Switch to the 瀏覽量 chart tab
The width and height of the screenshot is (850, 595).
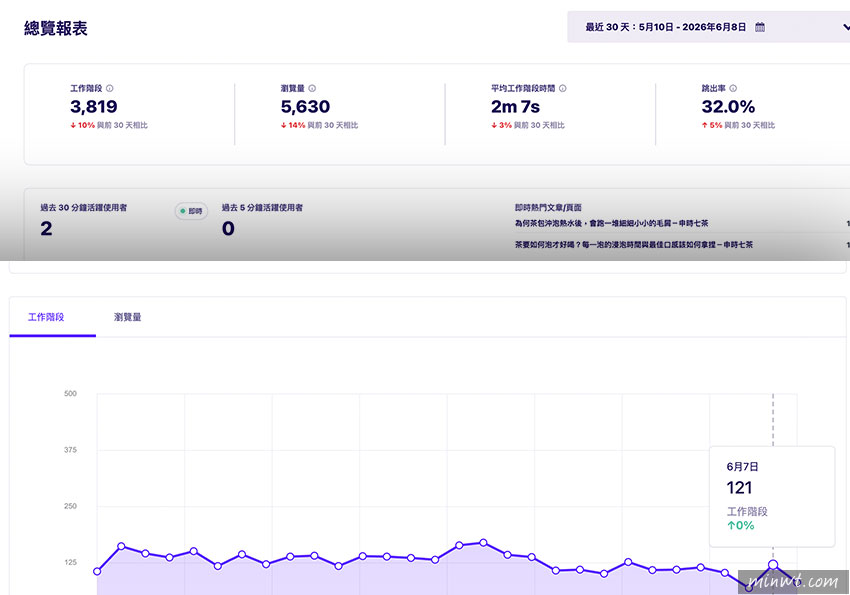(x=127, y=317)
